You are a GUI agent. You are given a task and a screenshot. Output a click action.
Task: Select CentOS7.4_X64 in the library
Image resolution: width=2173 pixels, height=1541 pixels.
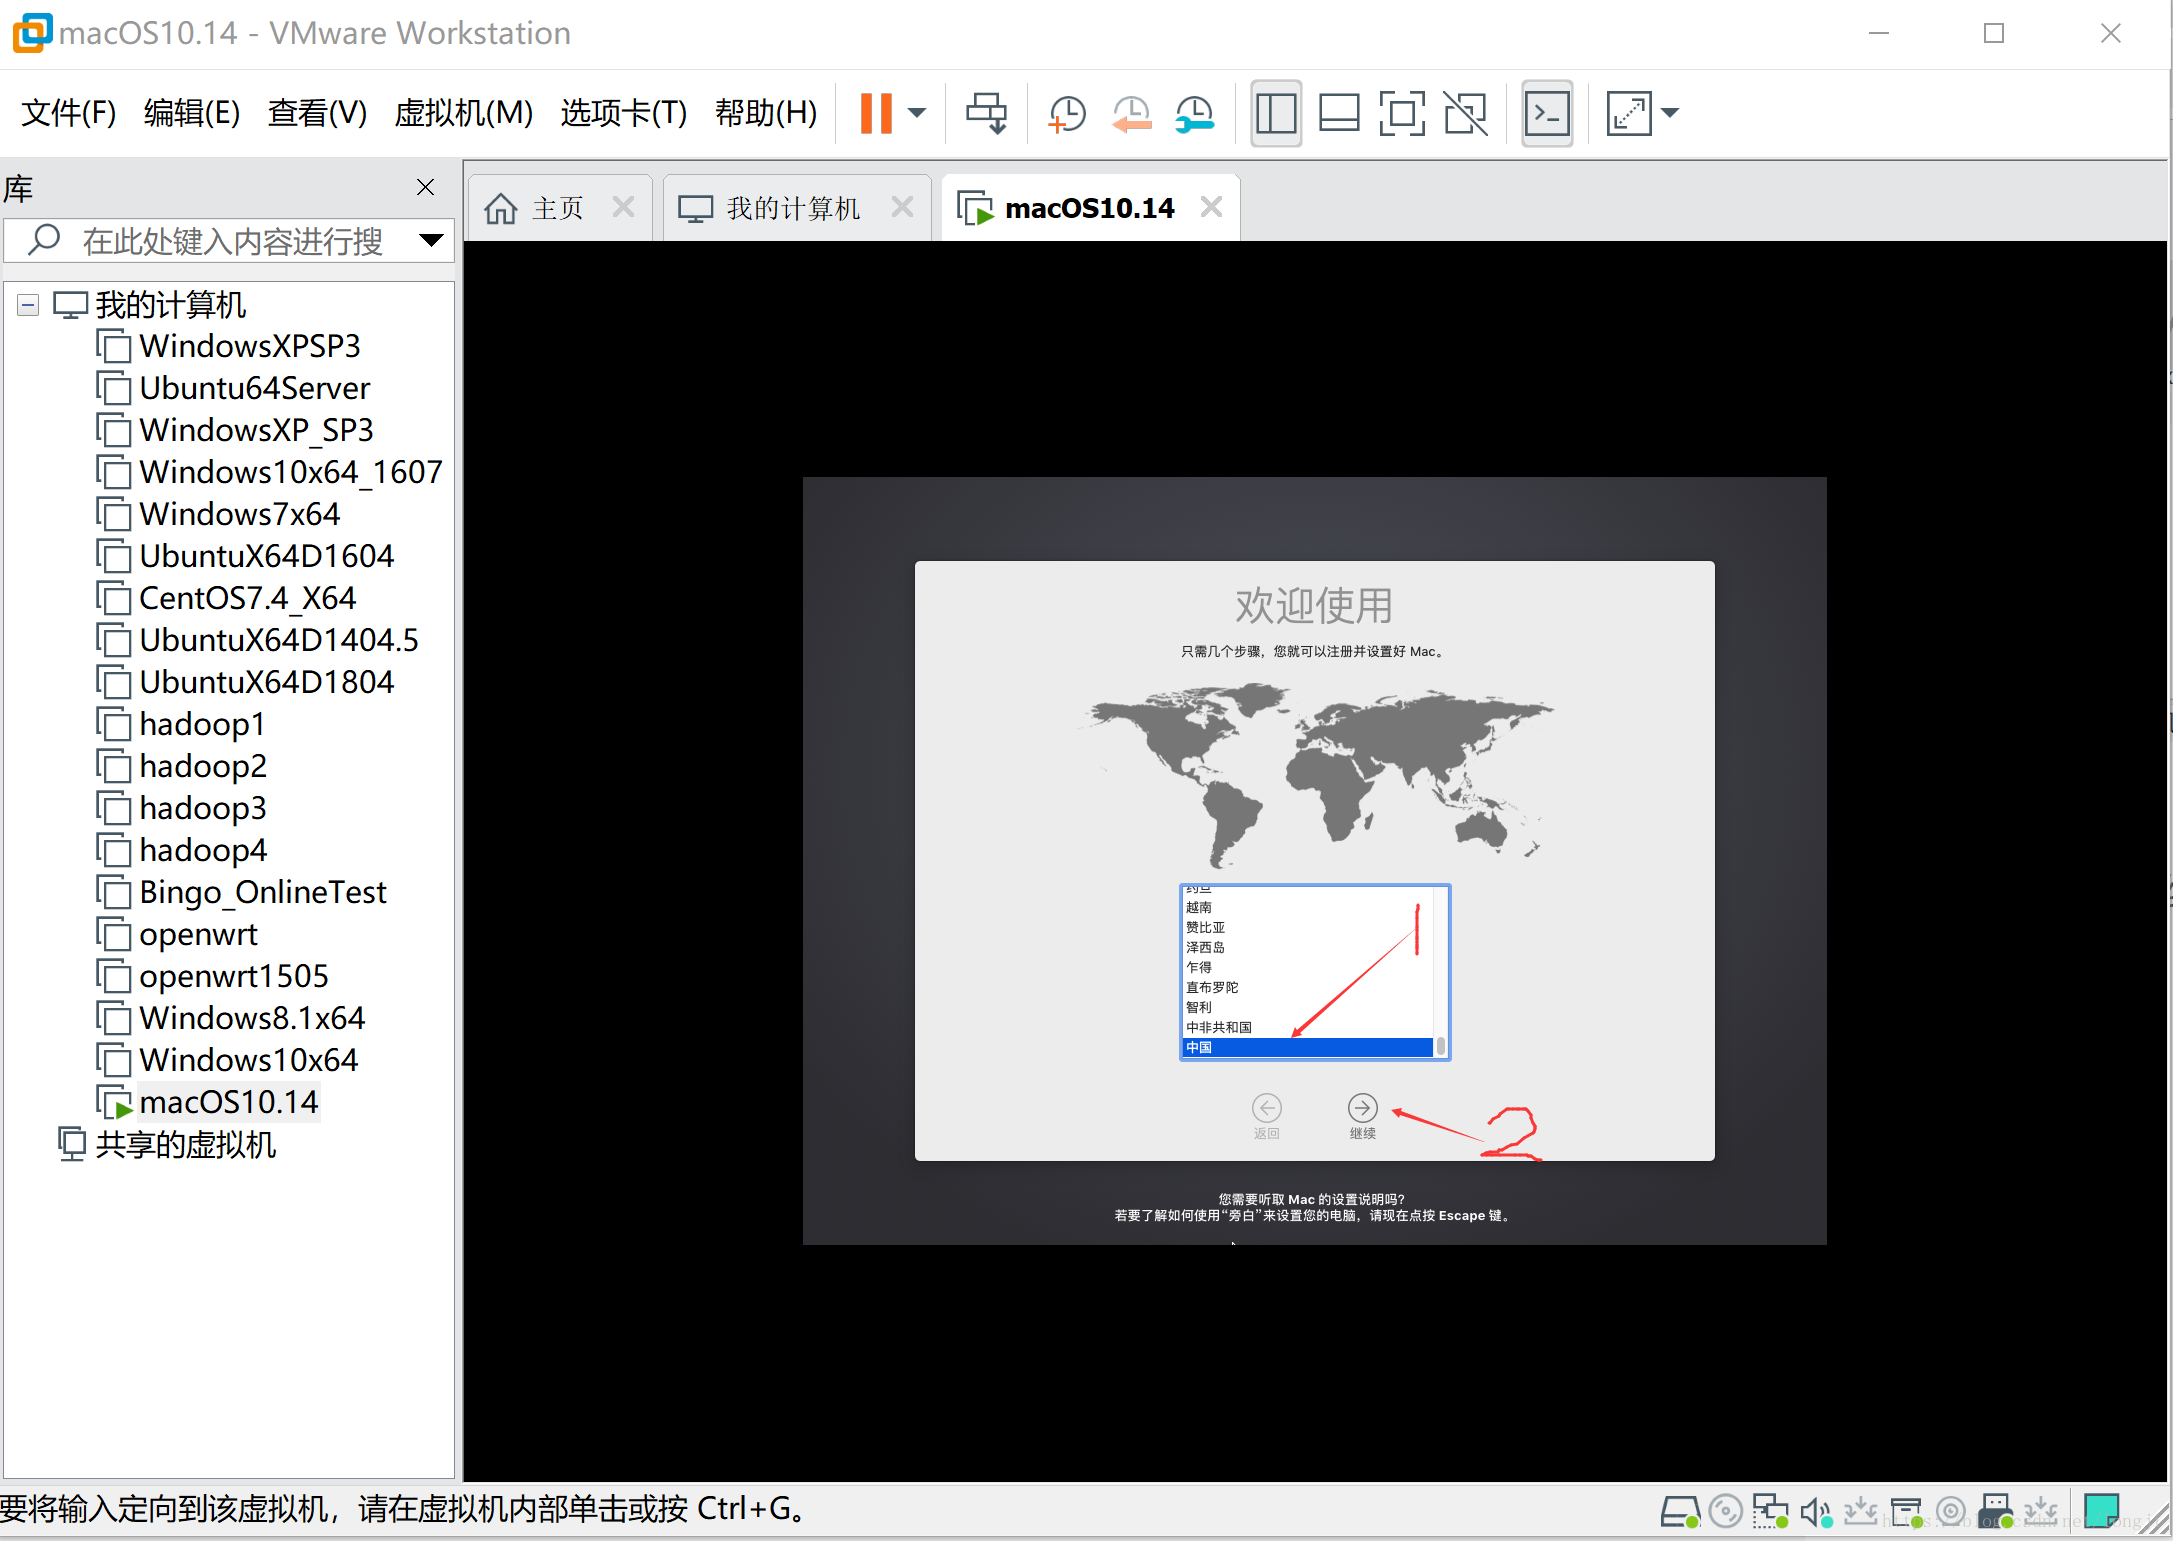click(x=247, y=598)
